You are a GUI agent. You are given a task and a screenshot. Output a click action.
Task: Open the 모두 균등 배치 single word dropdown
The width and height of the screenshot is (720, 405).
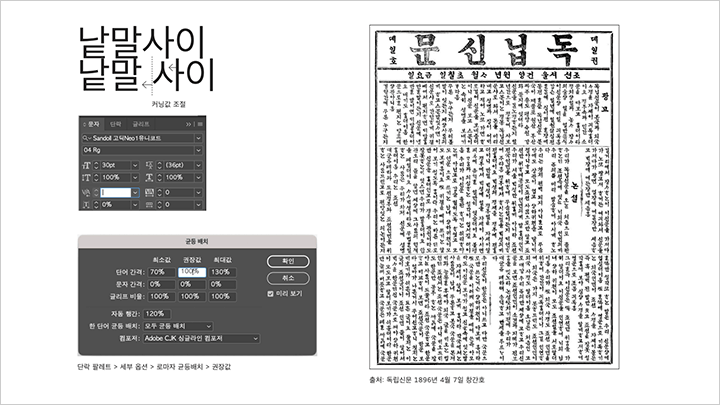[178, 326]
